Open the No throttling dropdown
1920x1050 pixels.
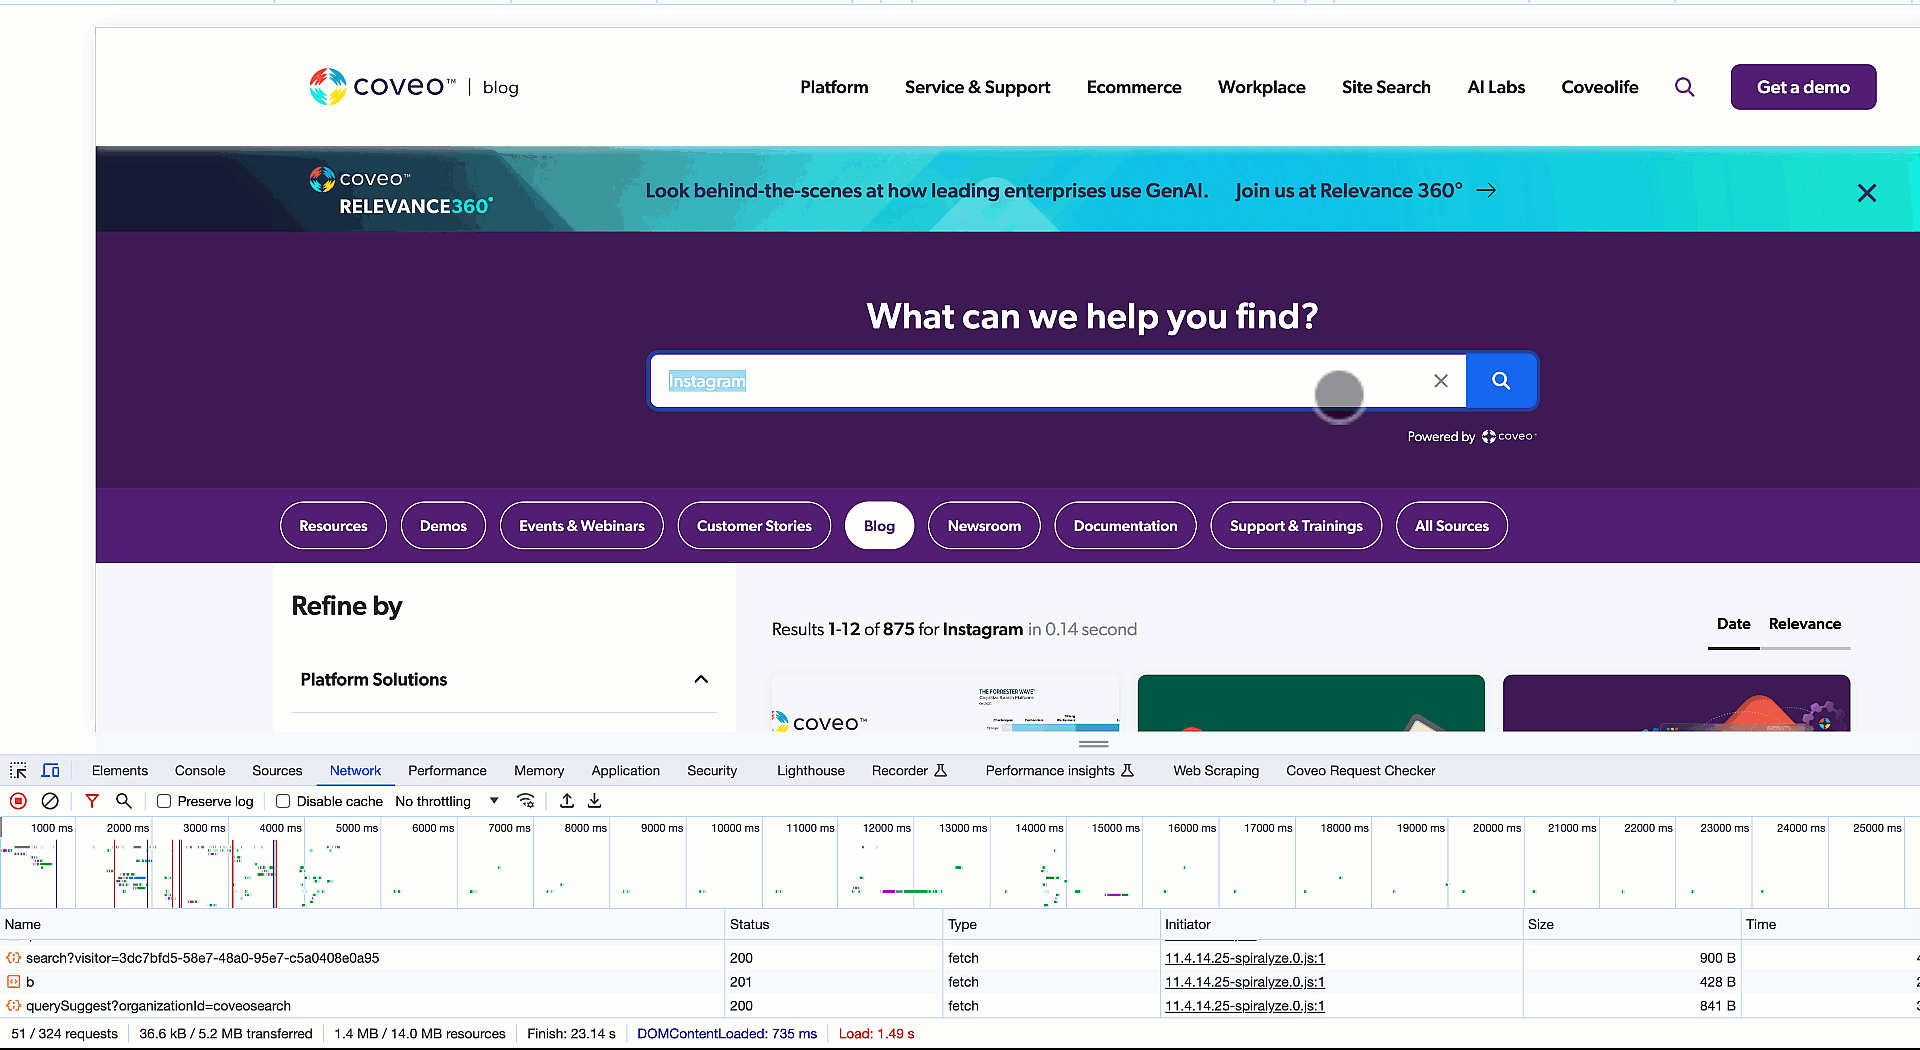pos(444,800)
